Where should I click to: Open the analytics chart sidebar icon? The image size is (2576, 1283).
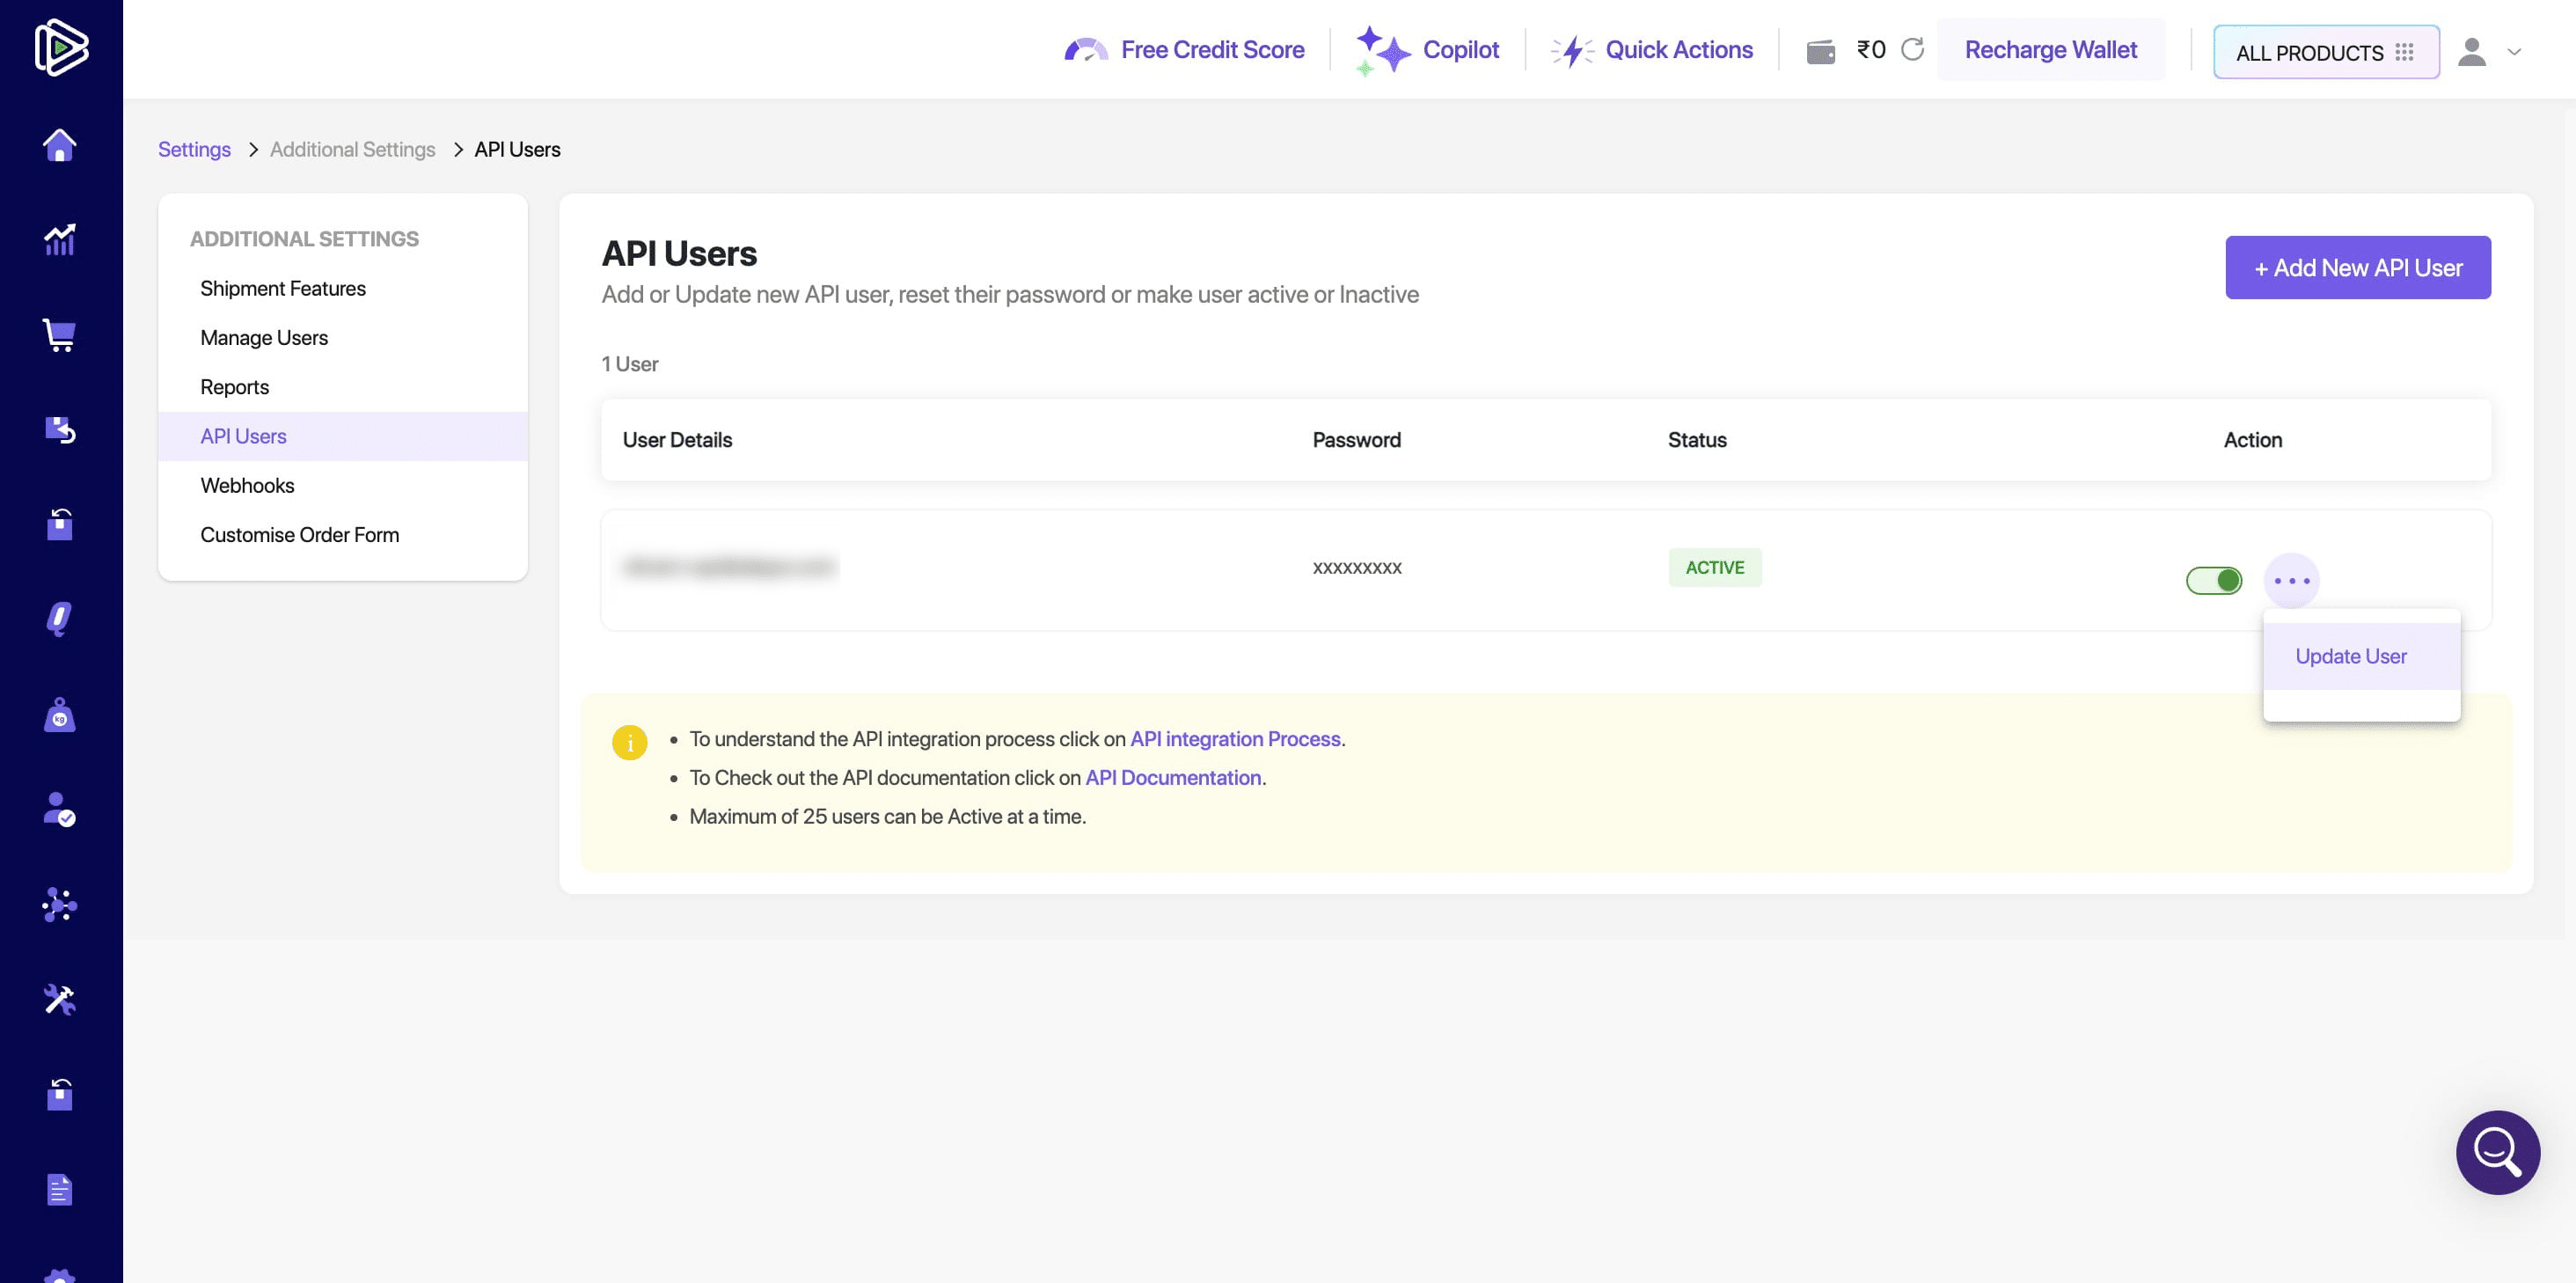pyautogui.click(x=60, y=239)
